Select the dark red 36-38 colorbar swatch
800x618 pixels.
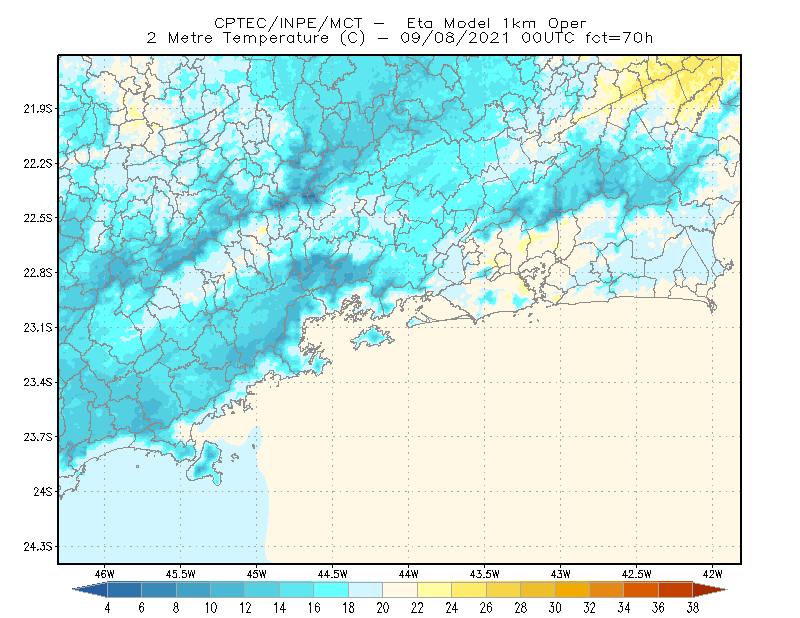pyautogui.click(x=676, y=590)
